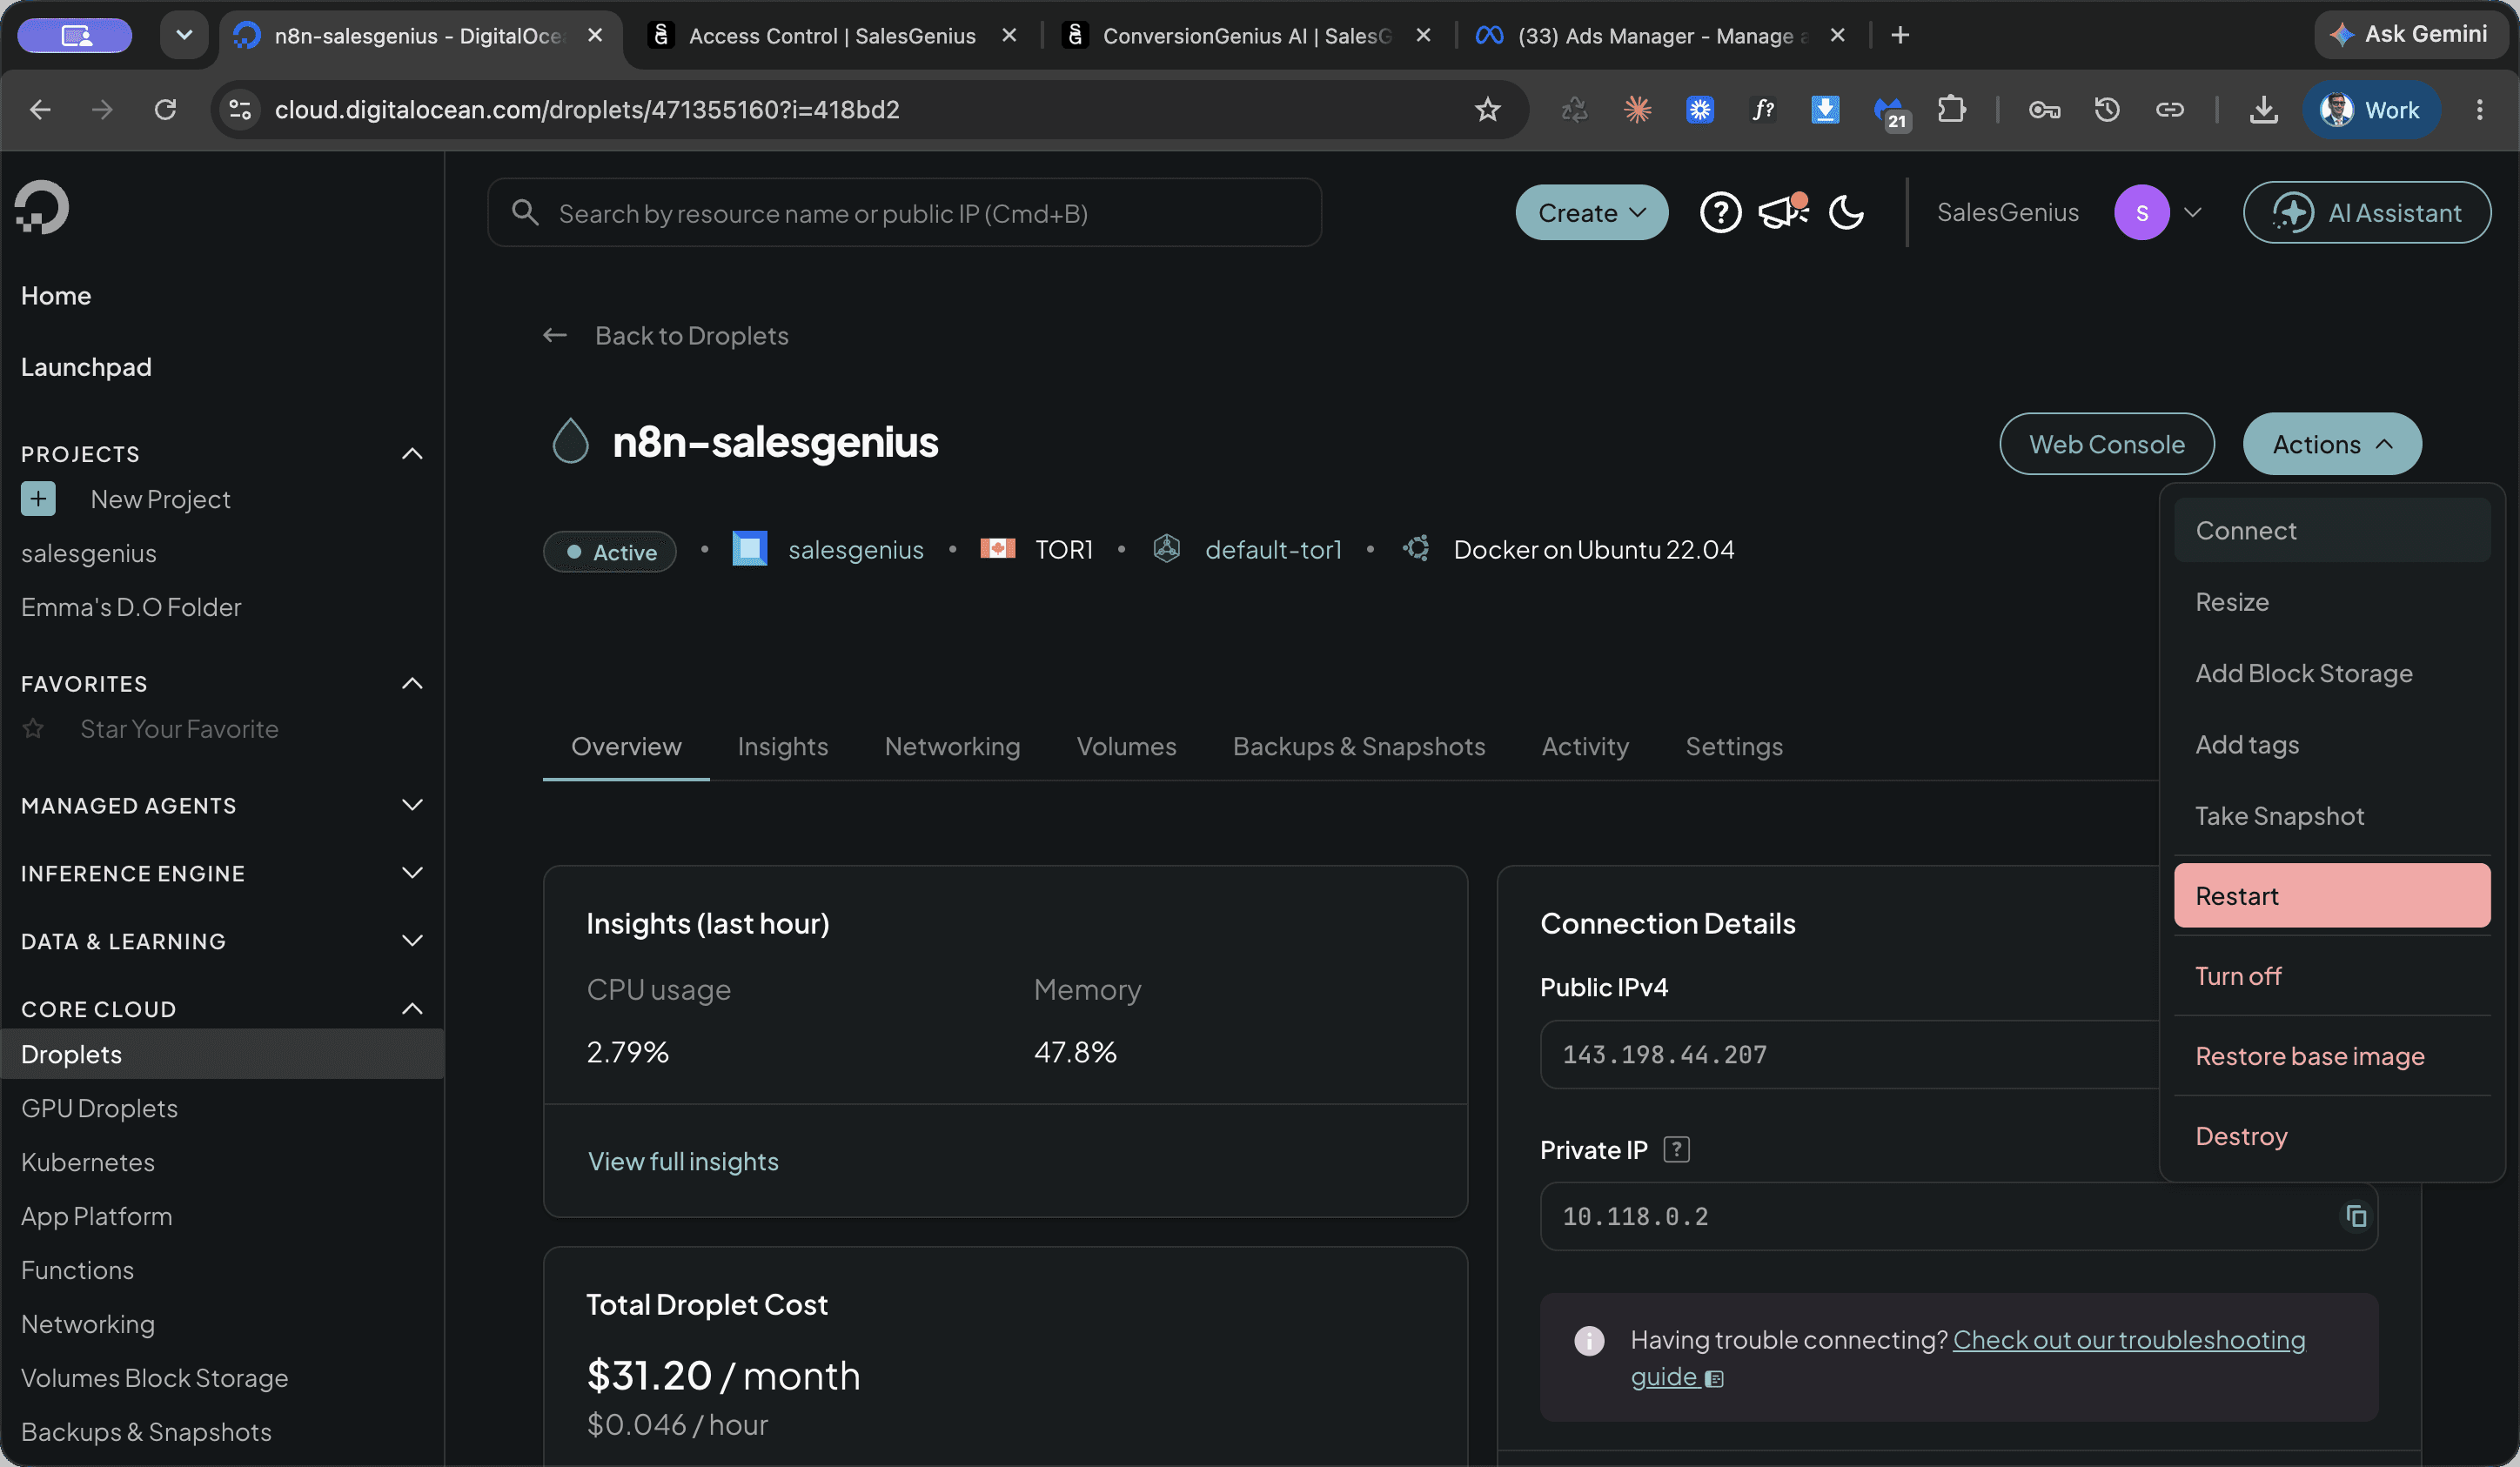Expand the Managed Agents section
The image size is (2520, 1467).
pos(412,805)
